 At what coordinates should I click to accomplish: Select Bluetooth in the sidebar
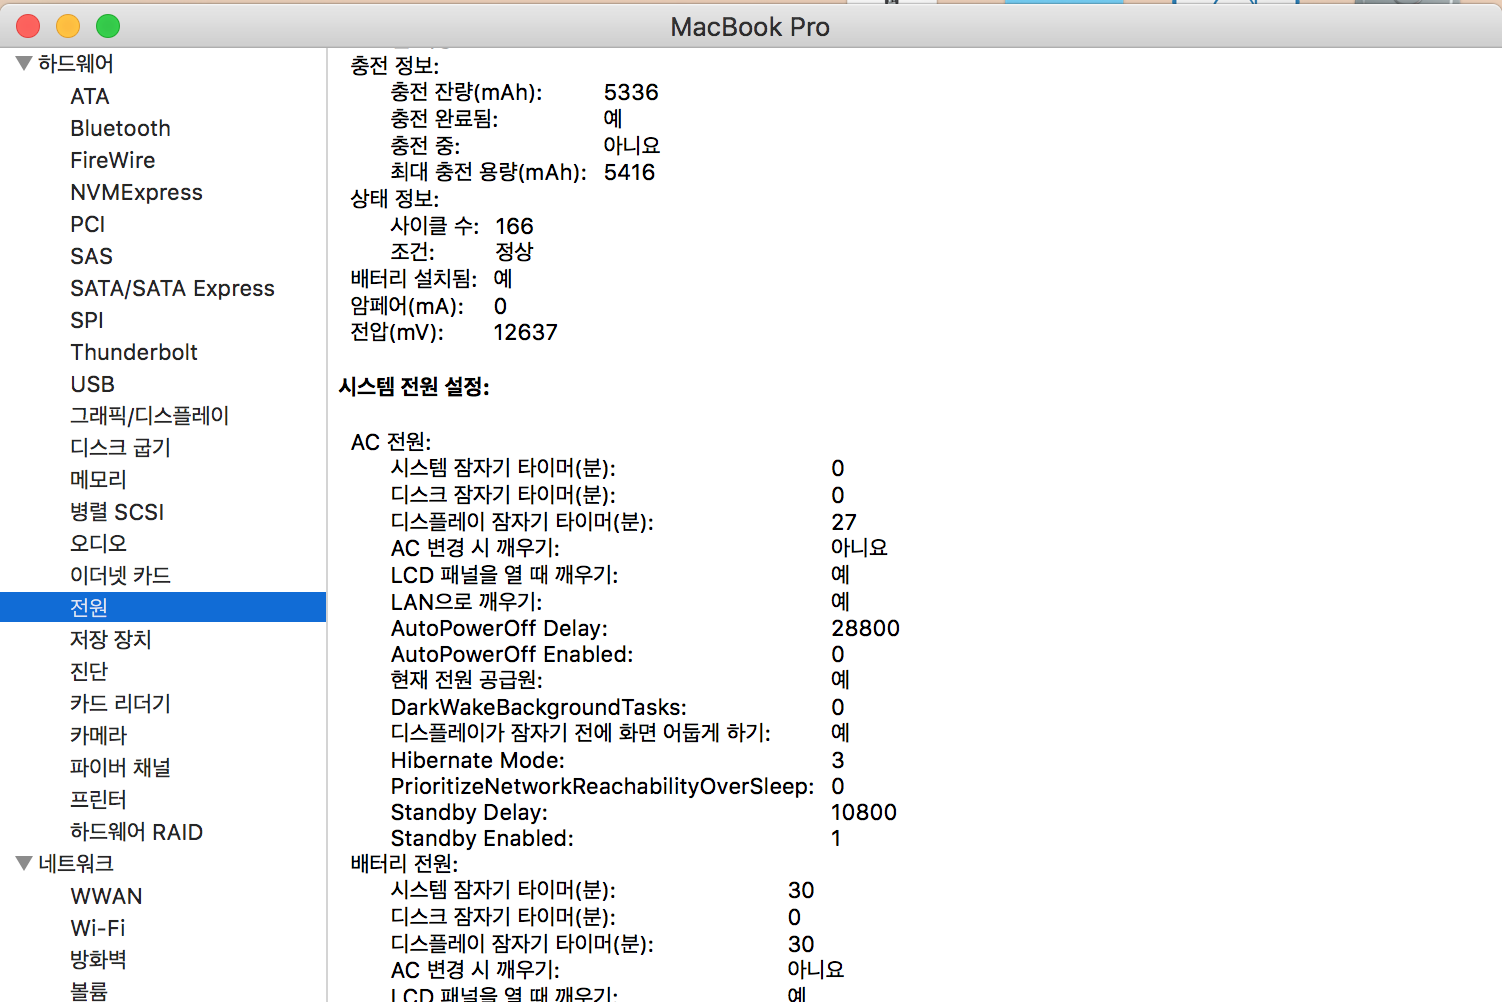120,128
